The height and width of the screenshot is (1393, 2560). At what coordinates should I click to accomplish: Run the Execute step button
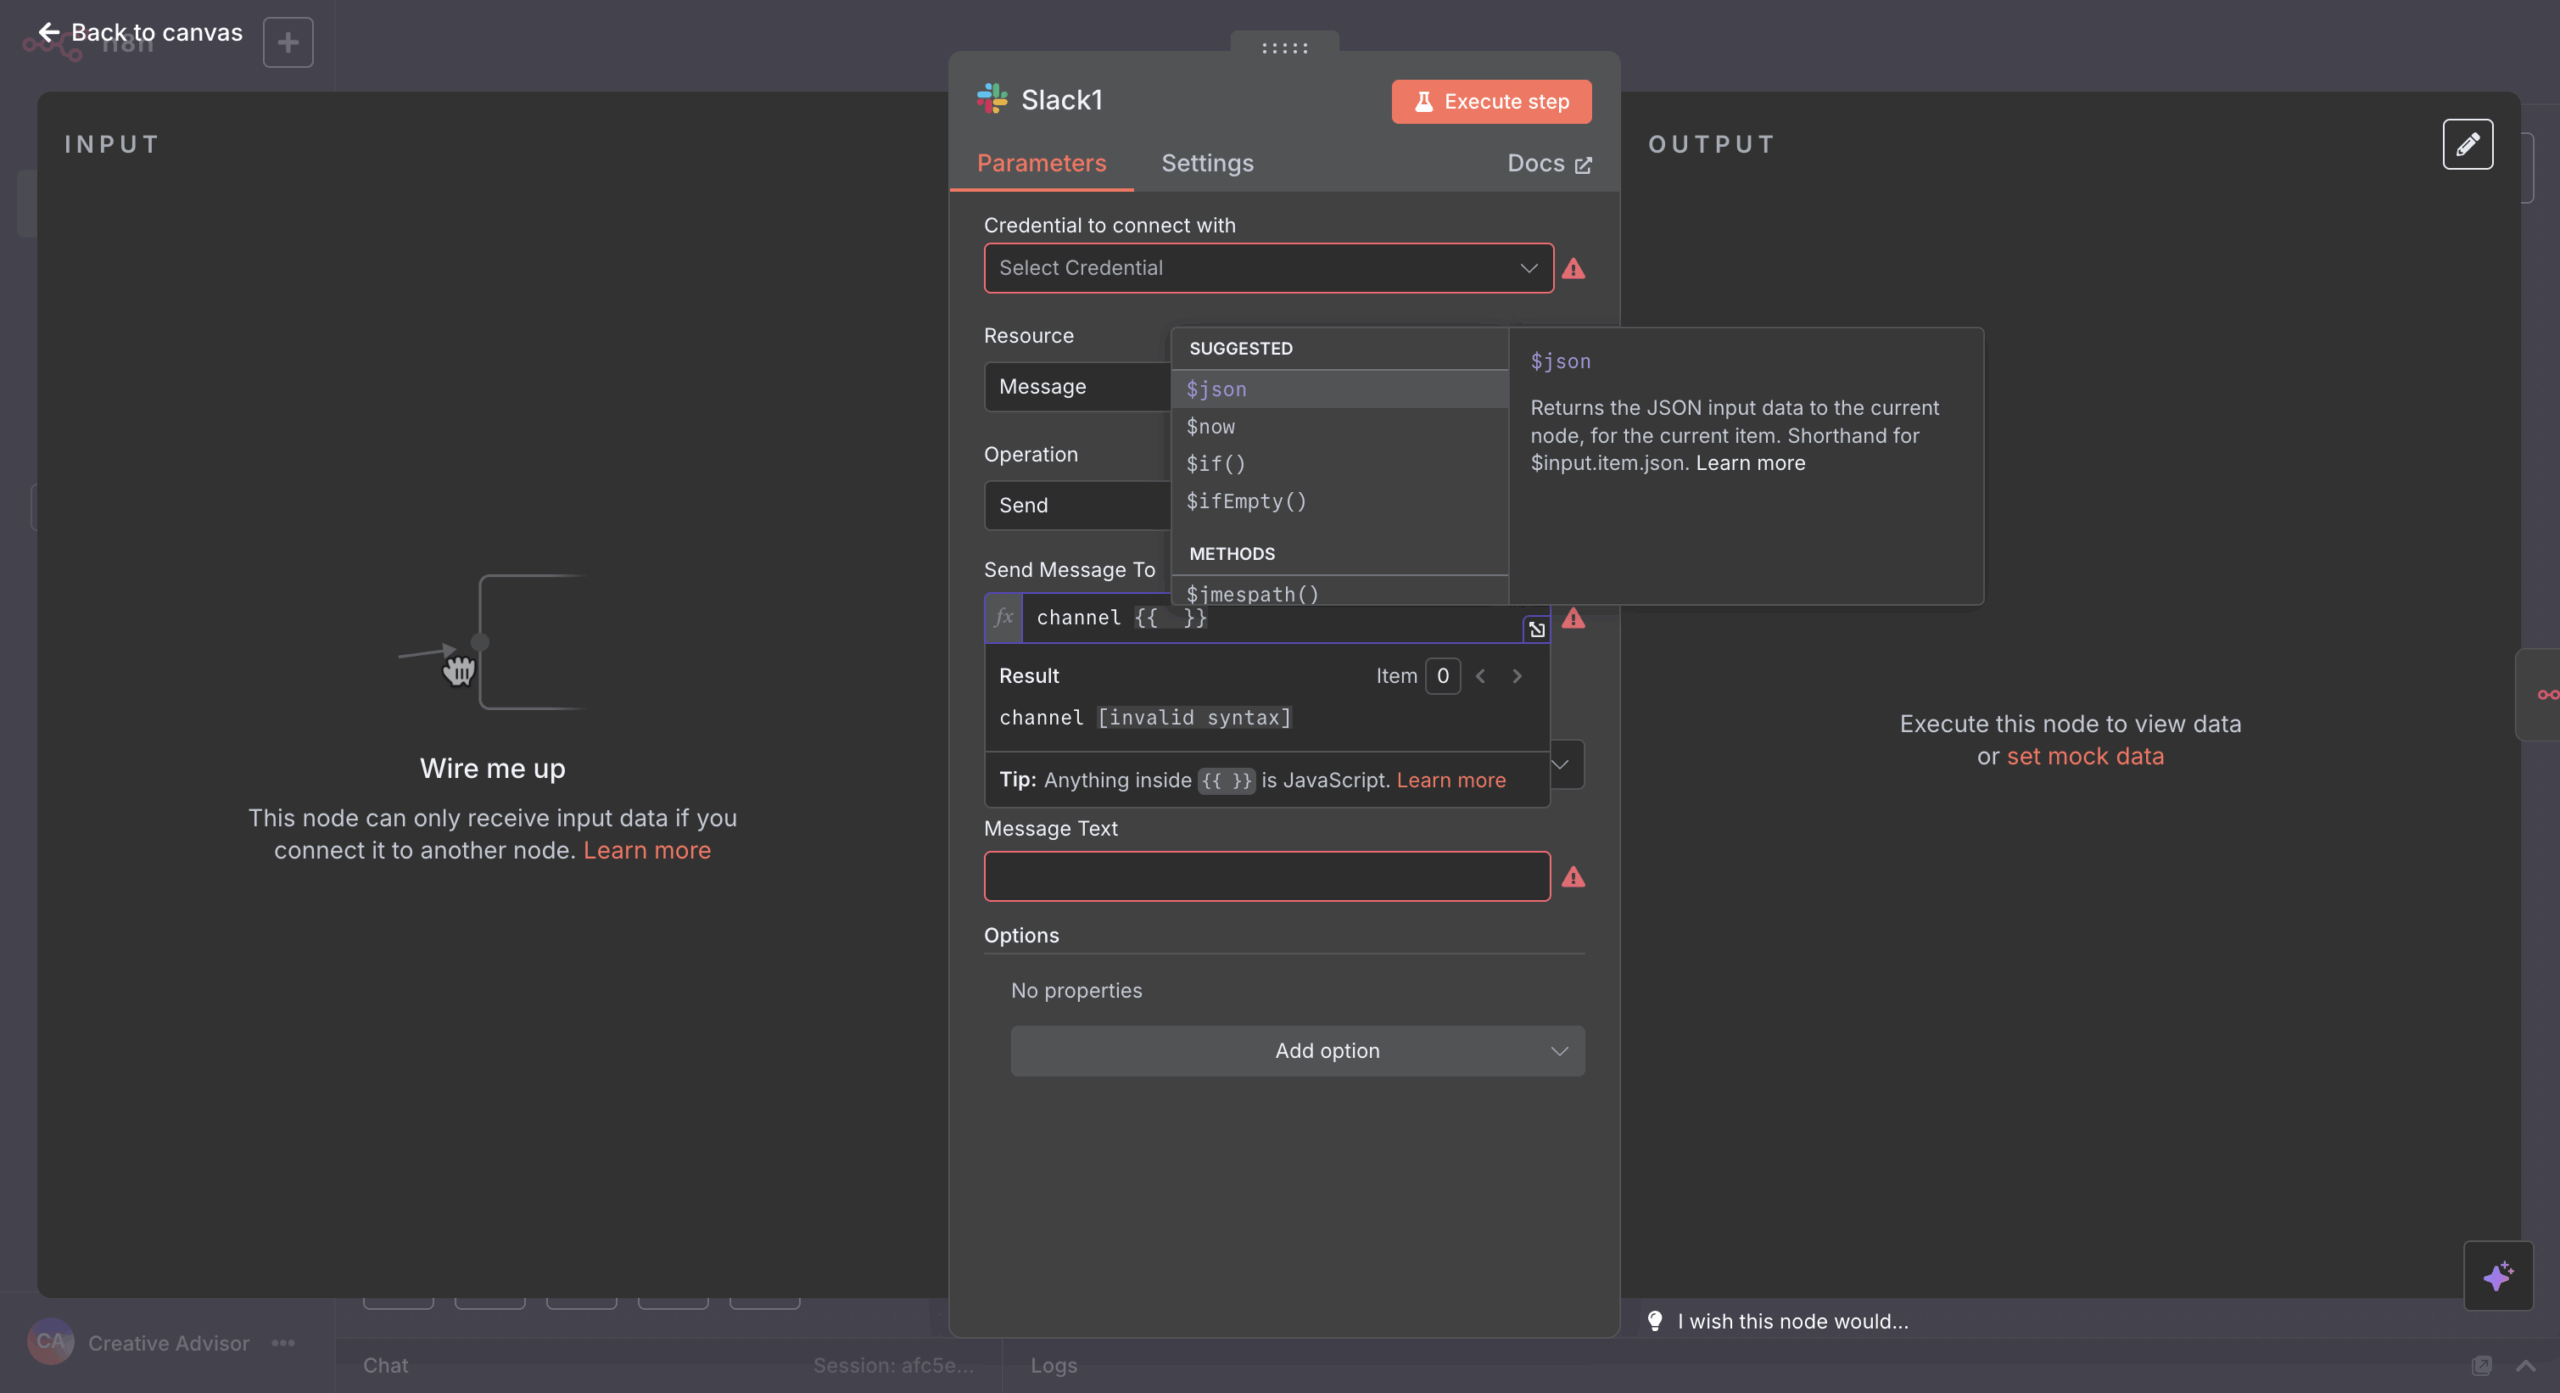1491,101
